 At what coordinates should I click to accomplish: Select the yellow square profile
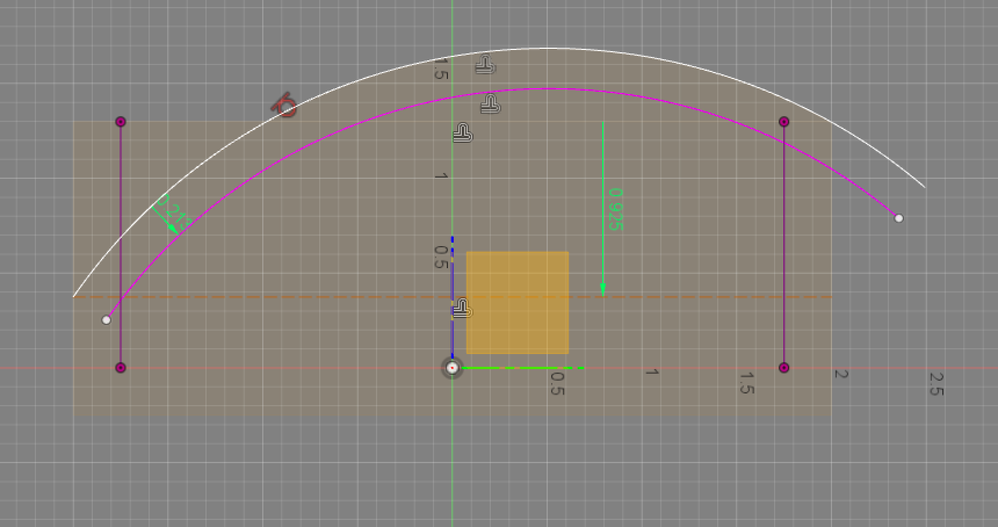pos(517,303)
